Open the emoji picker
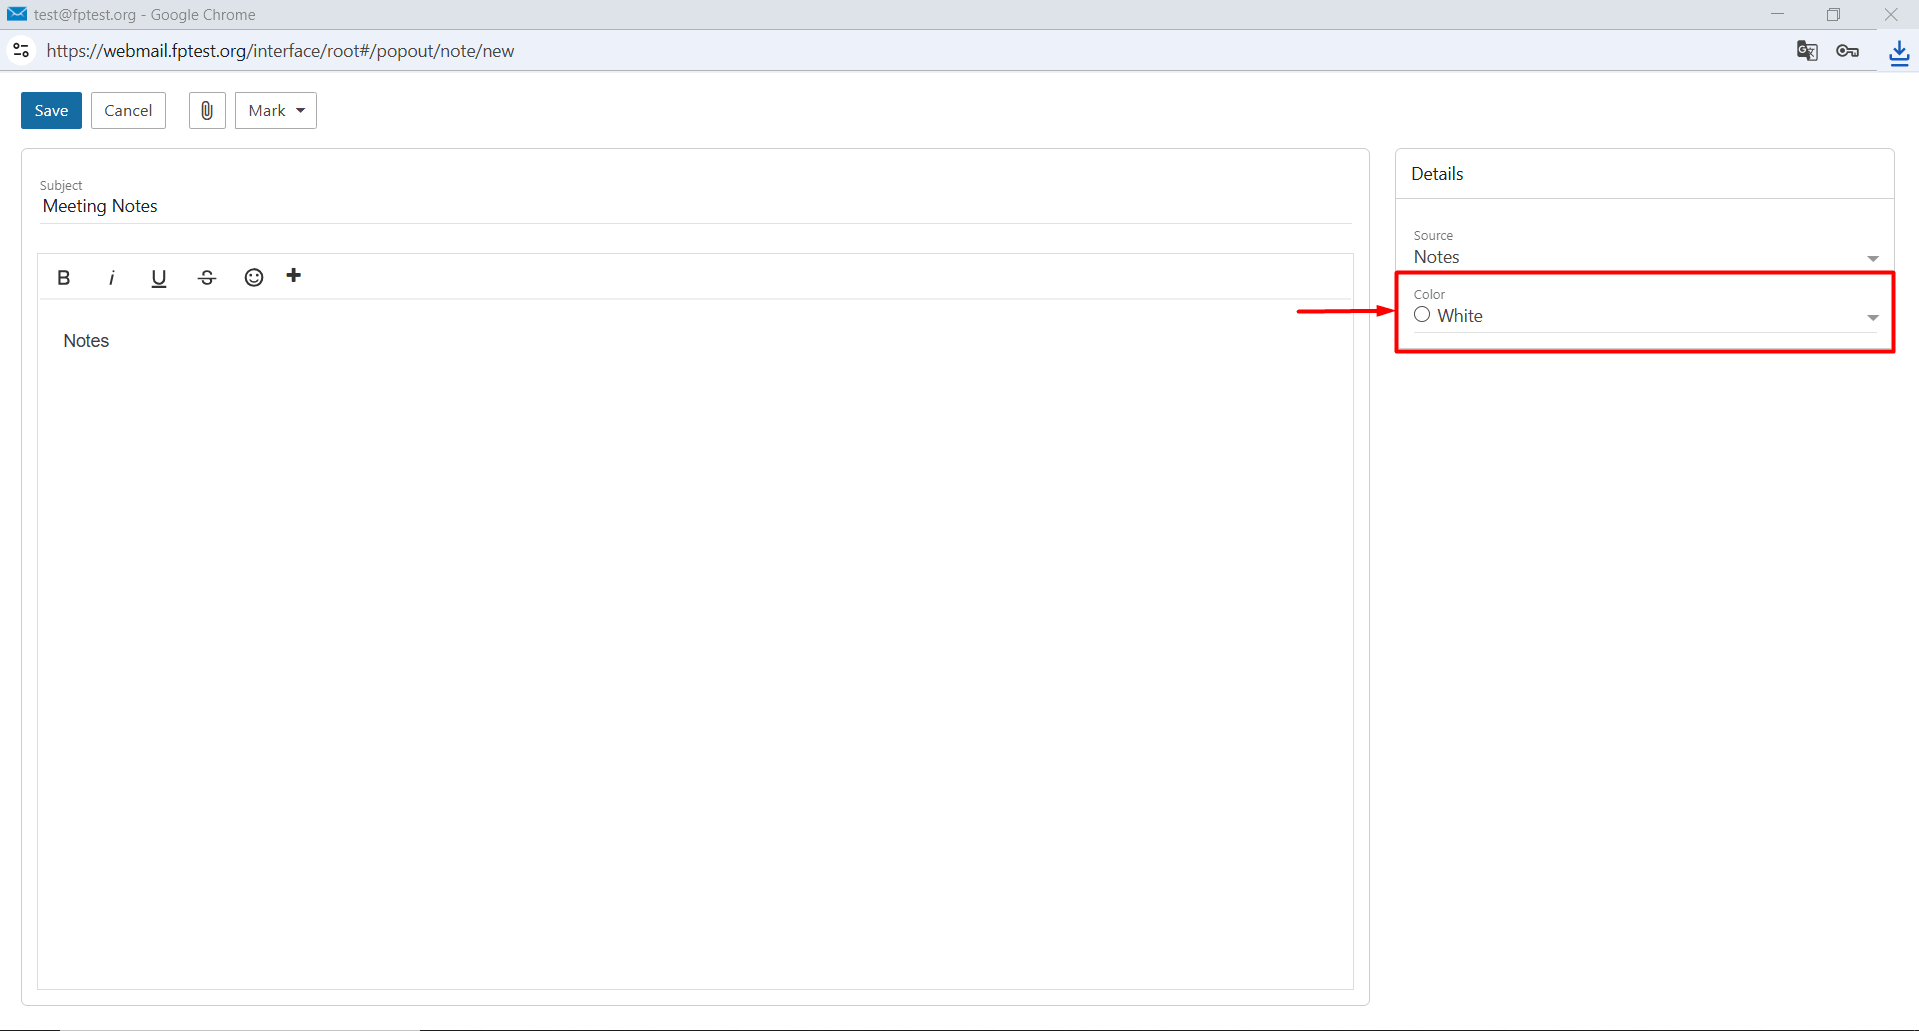The height and width of the screenshot is (1031, 1919). point(254,277)
